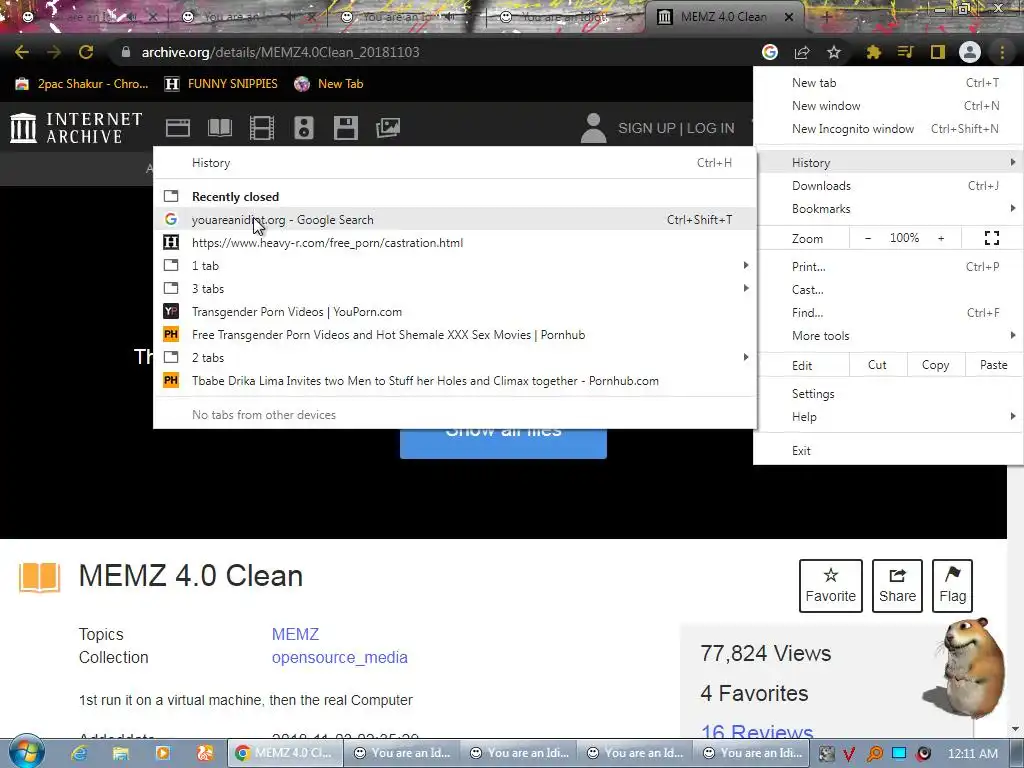Decrease zoom with the minus button
Screen dimensions: 1024x768
[x=868, y=238]
